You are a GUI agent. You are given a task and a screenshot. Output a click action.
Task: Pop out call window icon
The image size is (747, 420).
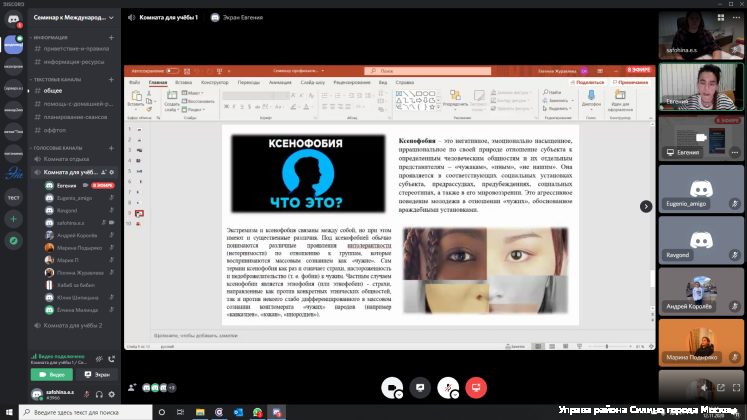pyautogui.click(x=721, y=388)
